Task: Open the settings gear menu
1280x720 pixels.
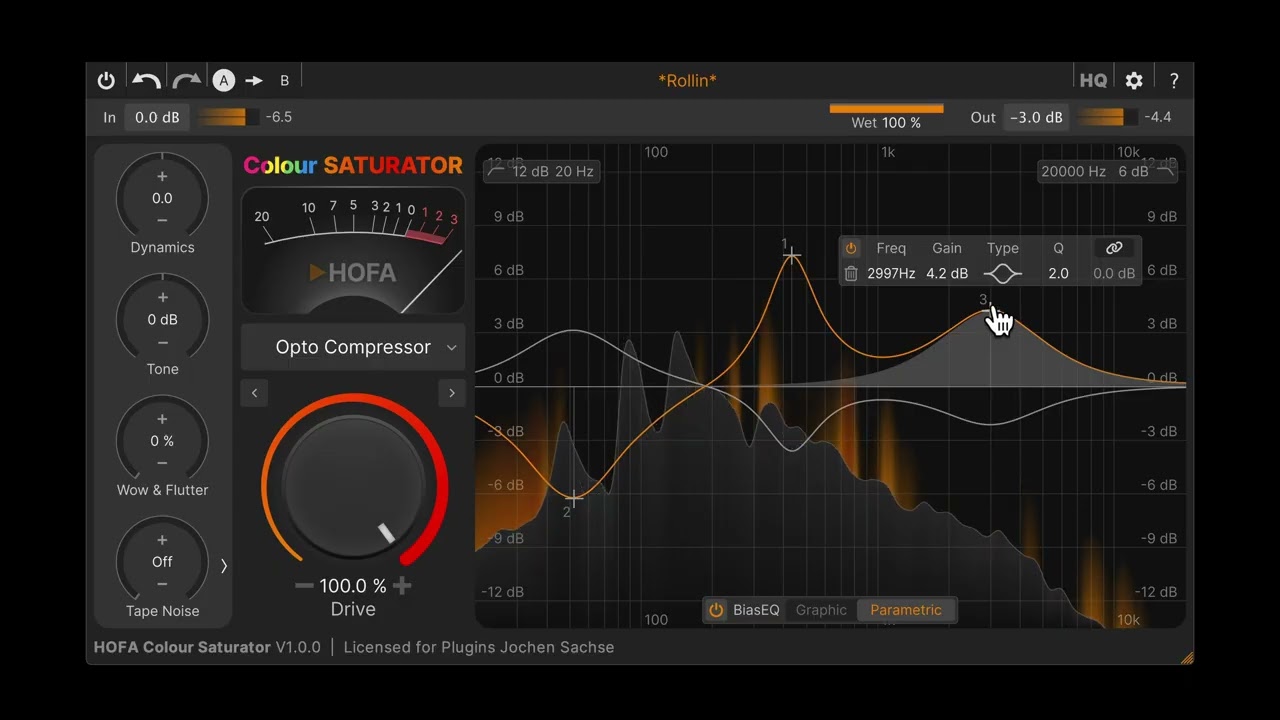Action: (x=1134, y=81)
